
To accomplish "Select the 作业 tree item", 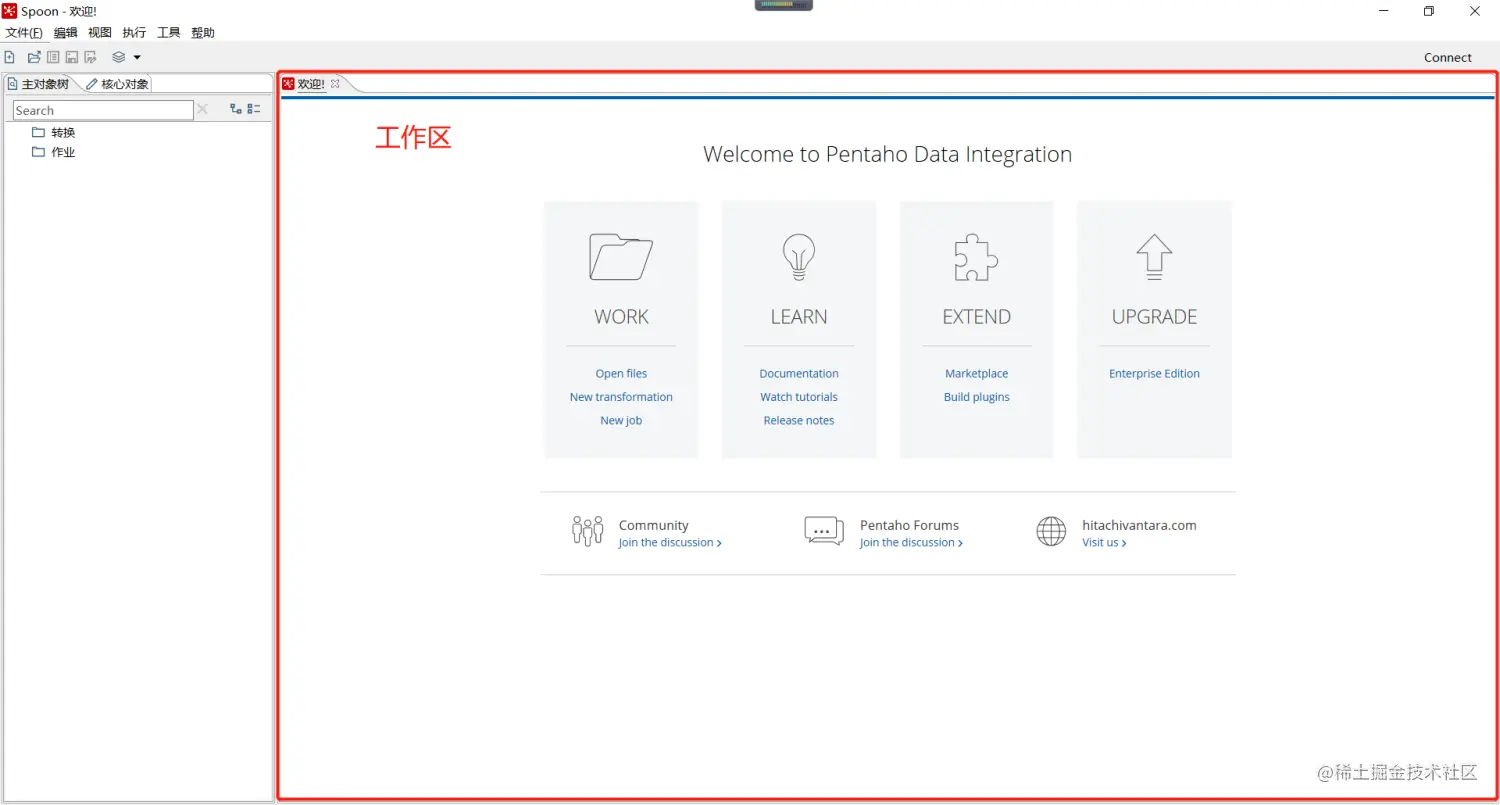I will click(63, 152).
